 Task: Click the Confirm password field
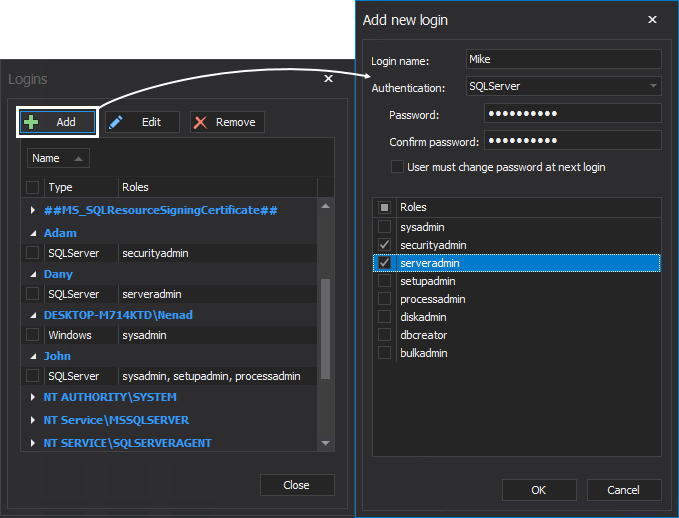[x=572, y=140]
